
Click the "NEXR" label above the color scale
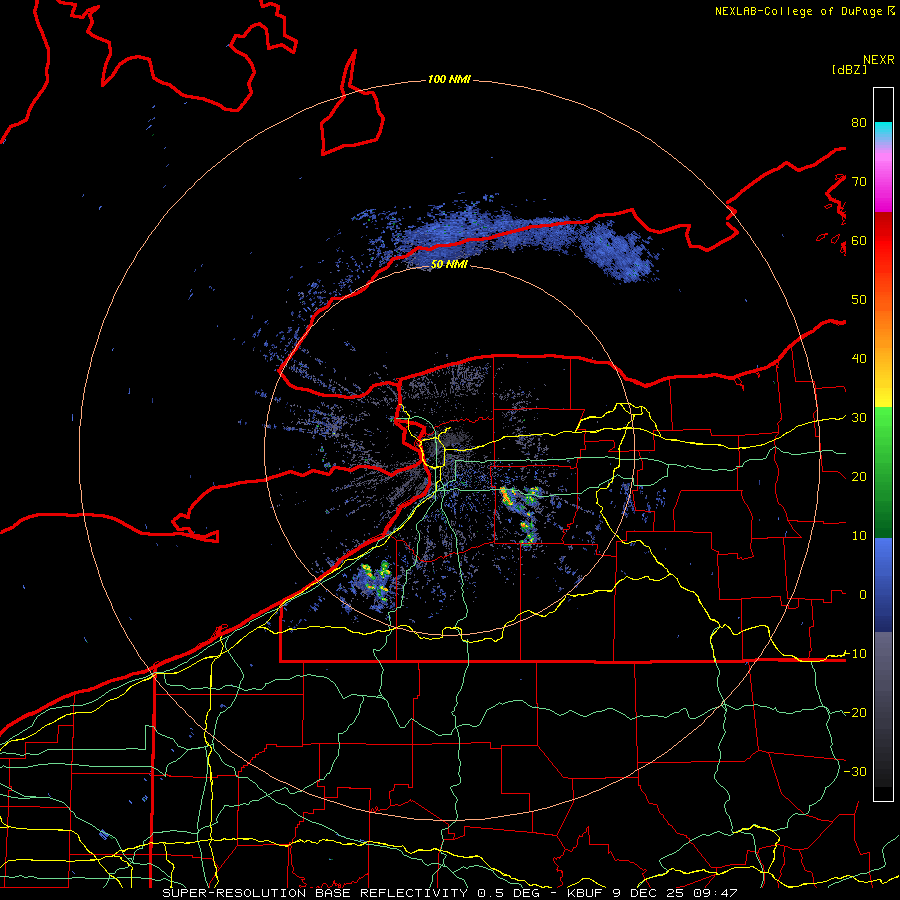pos(879,60)
